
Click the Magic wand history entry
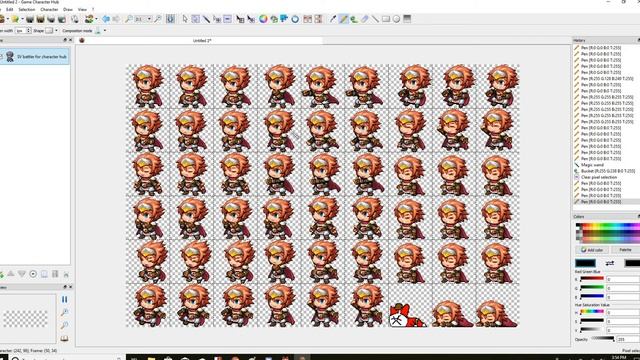coord(592,165)
